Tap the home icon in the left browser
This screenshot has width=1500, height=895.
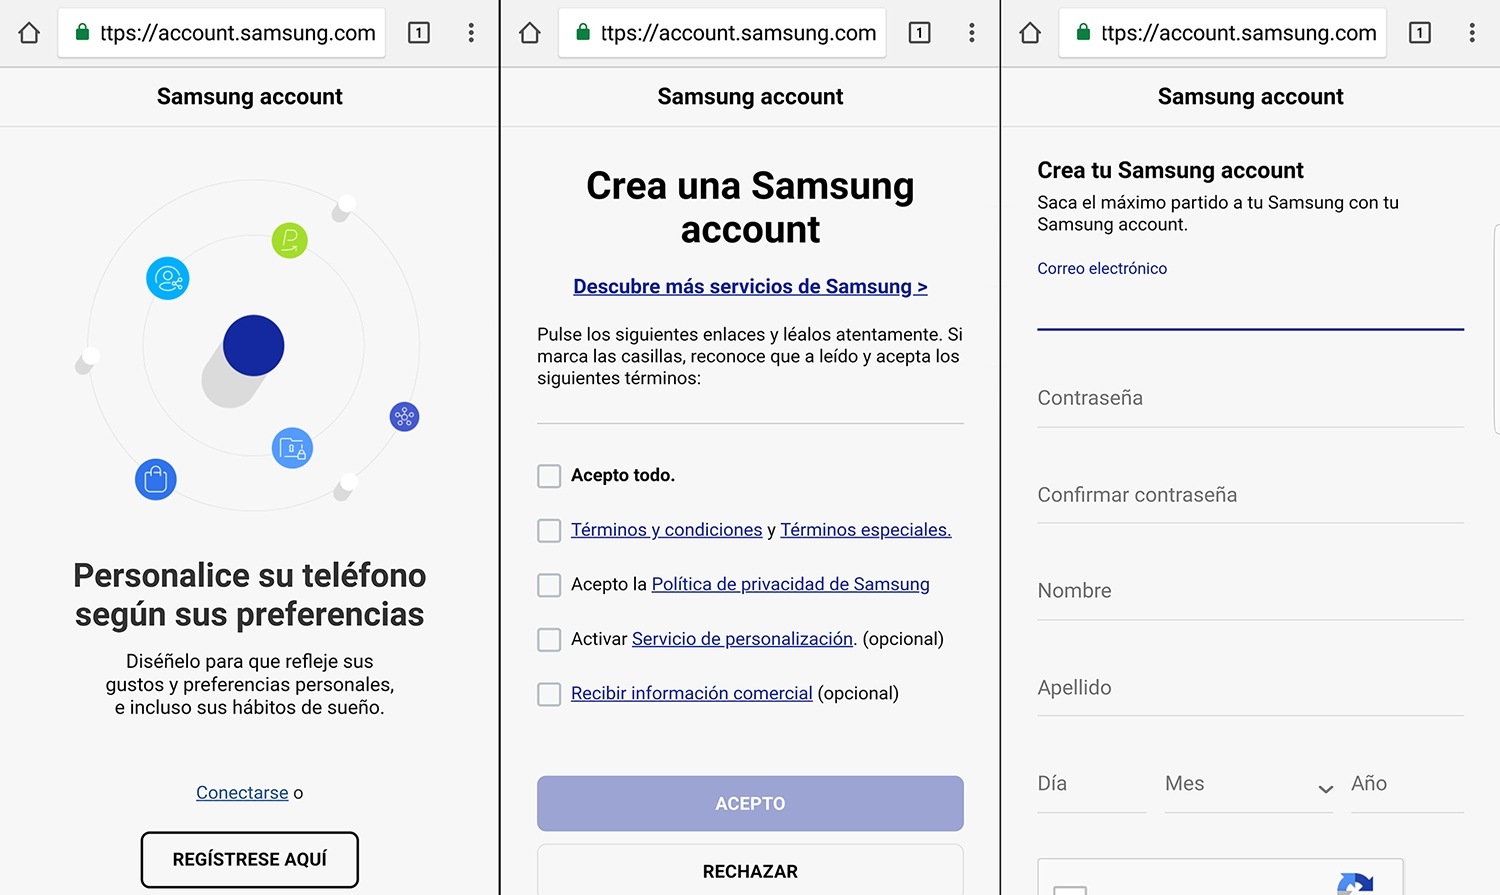point(29,33)
